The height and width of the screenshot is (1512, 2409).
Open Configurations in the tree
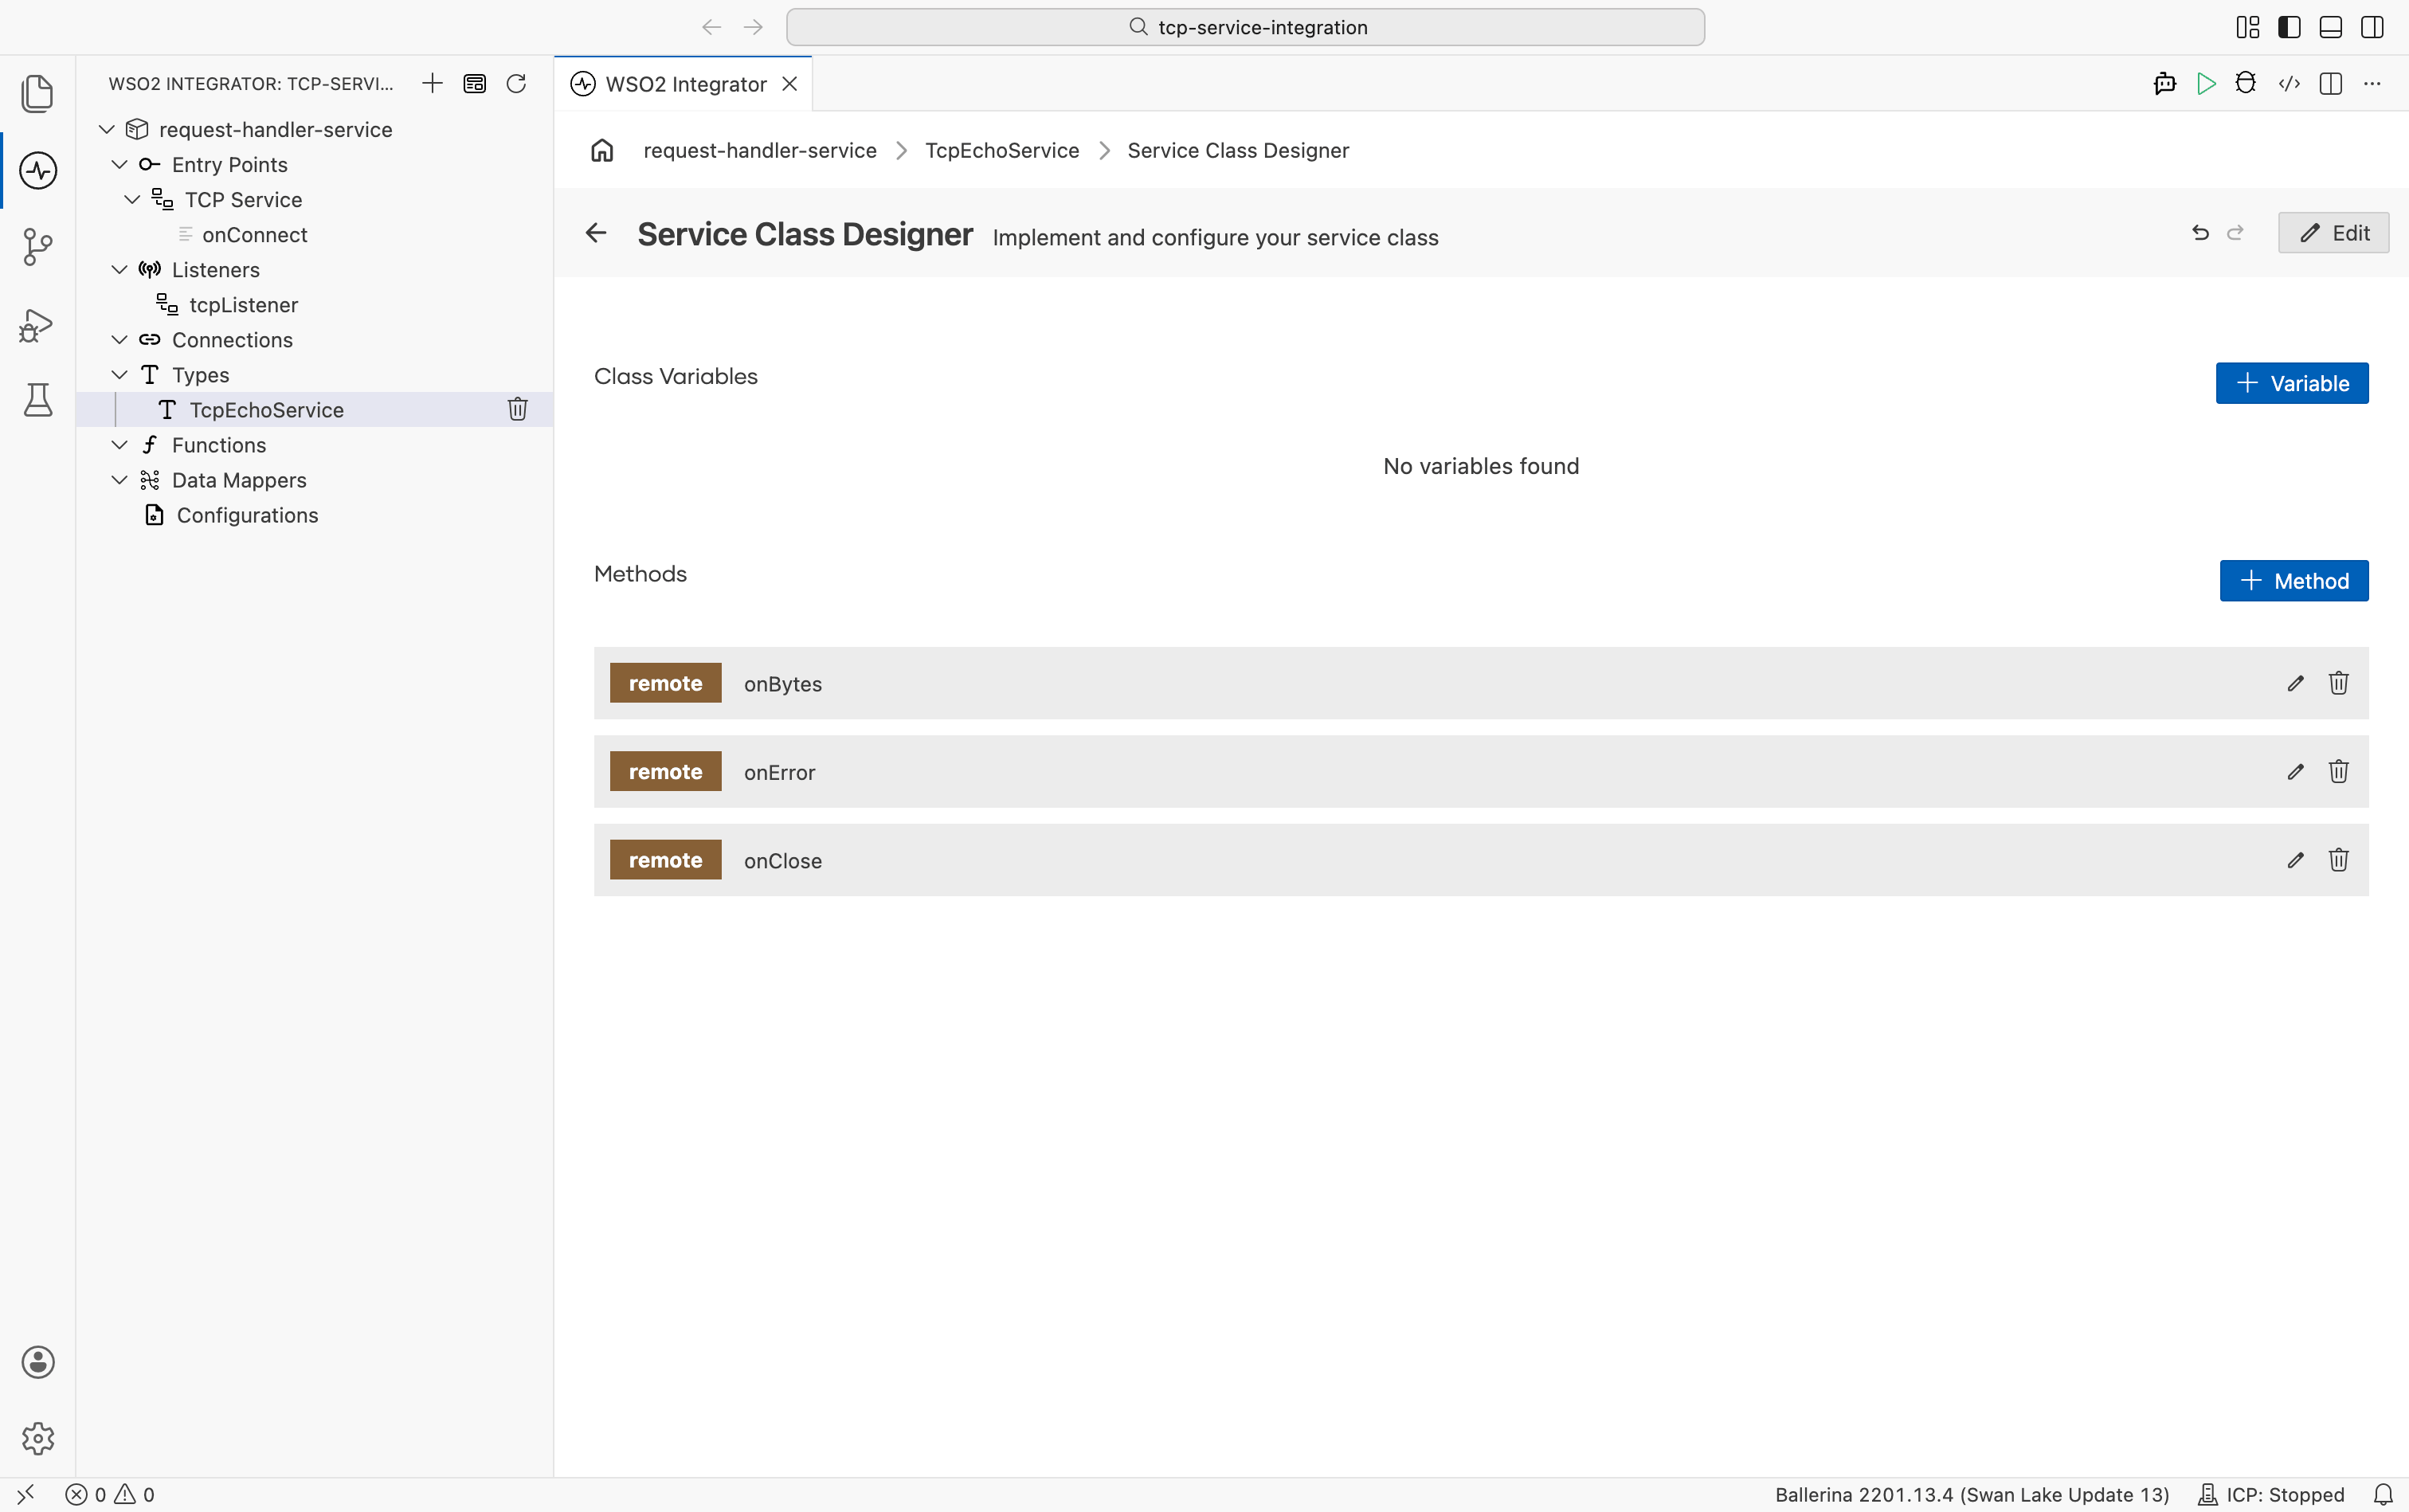point(247,515)
